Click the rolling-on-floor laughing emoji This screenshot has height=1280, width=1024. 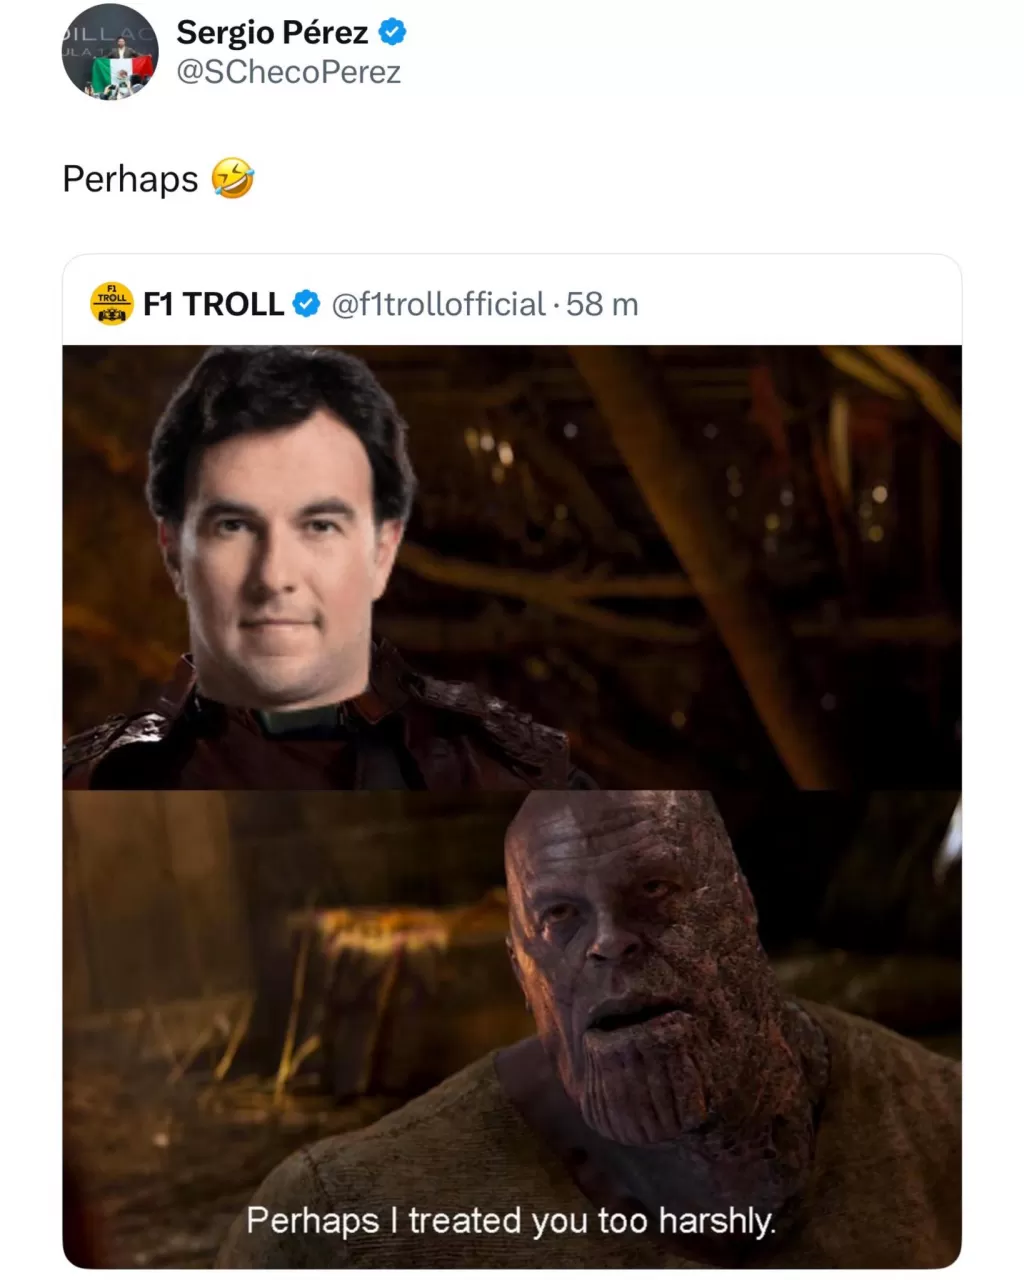[x=233, y=178]
